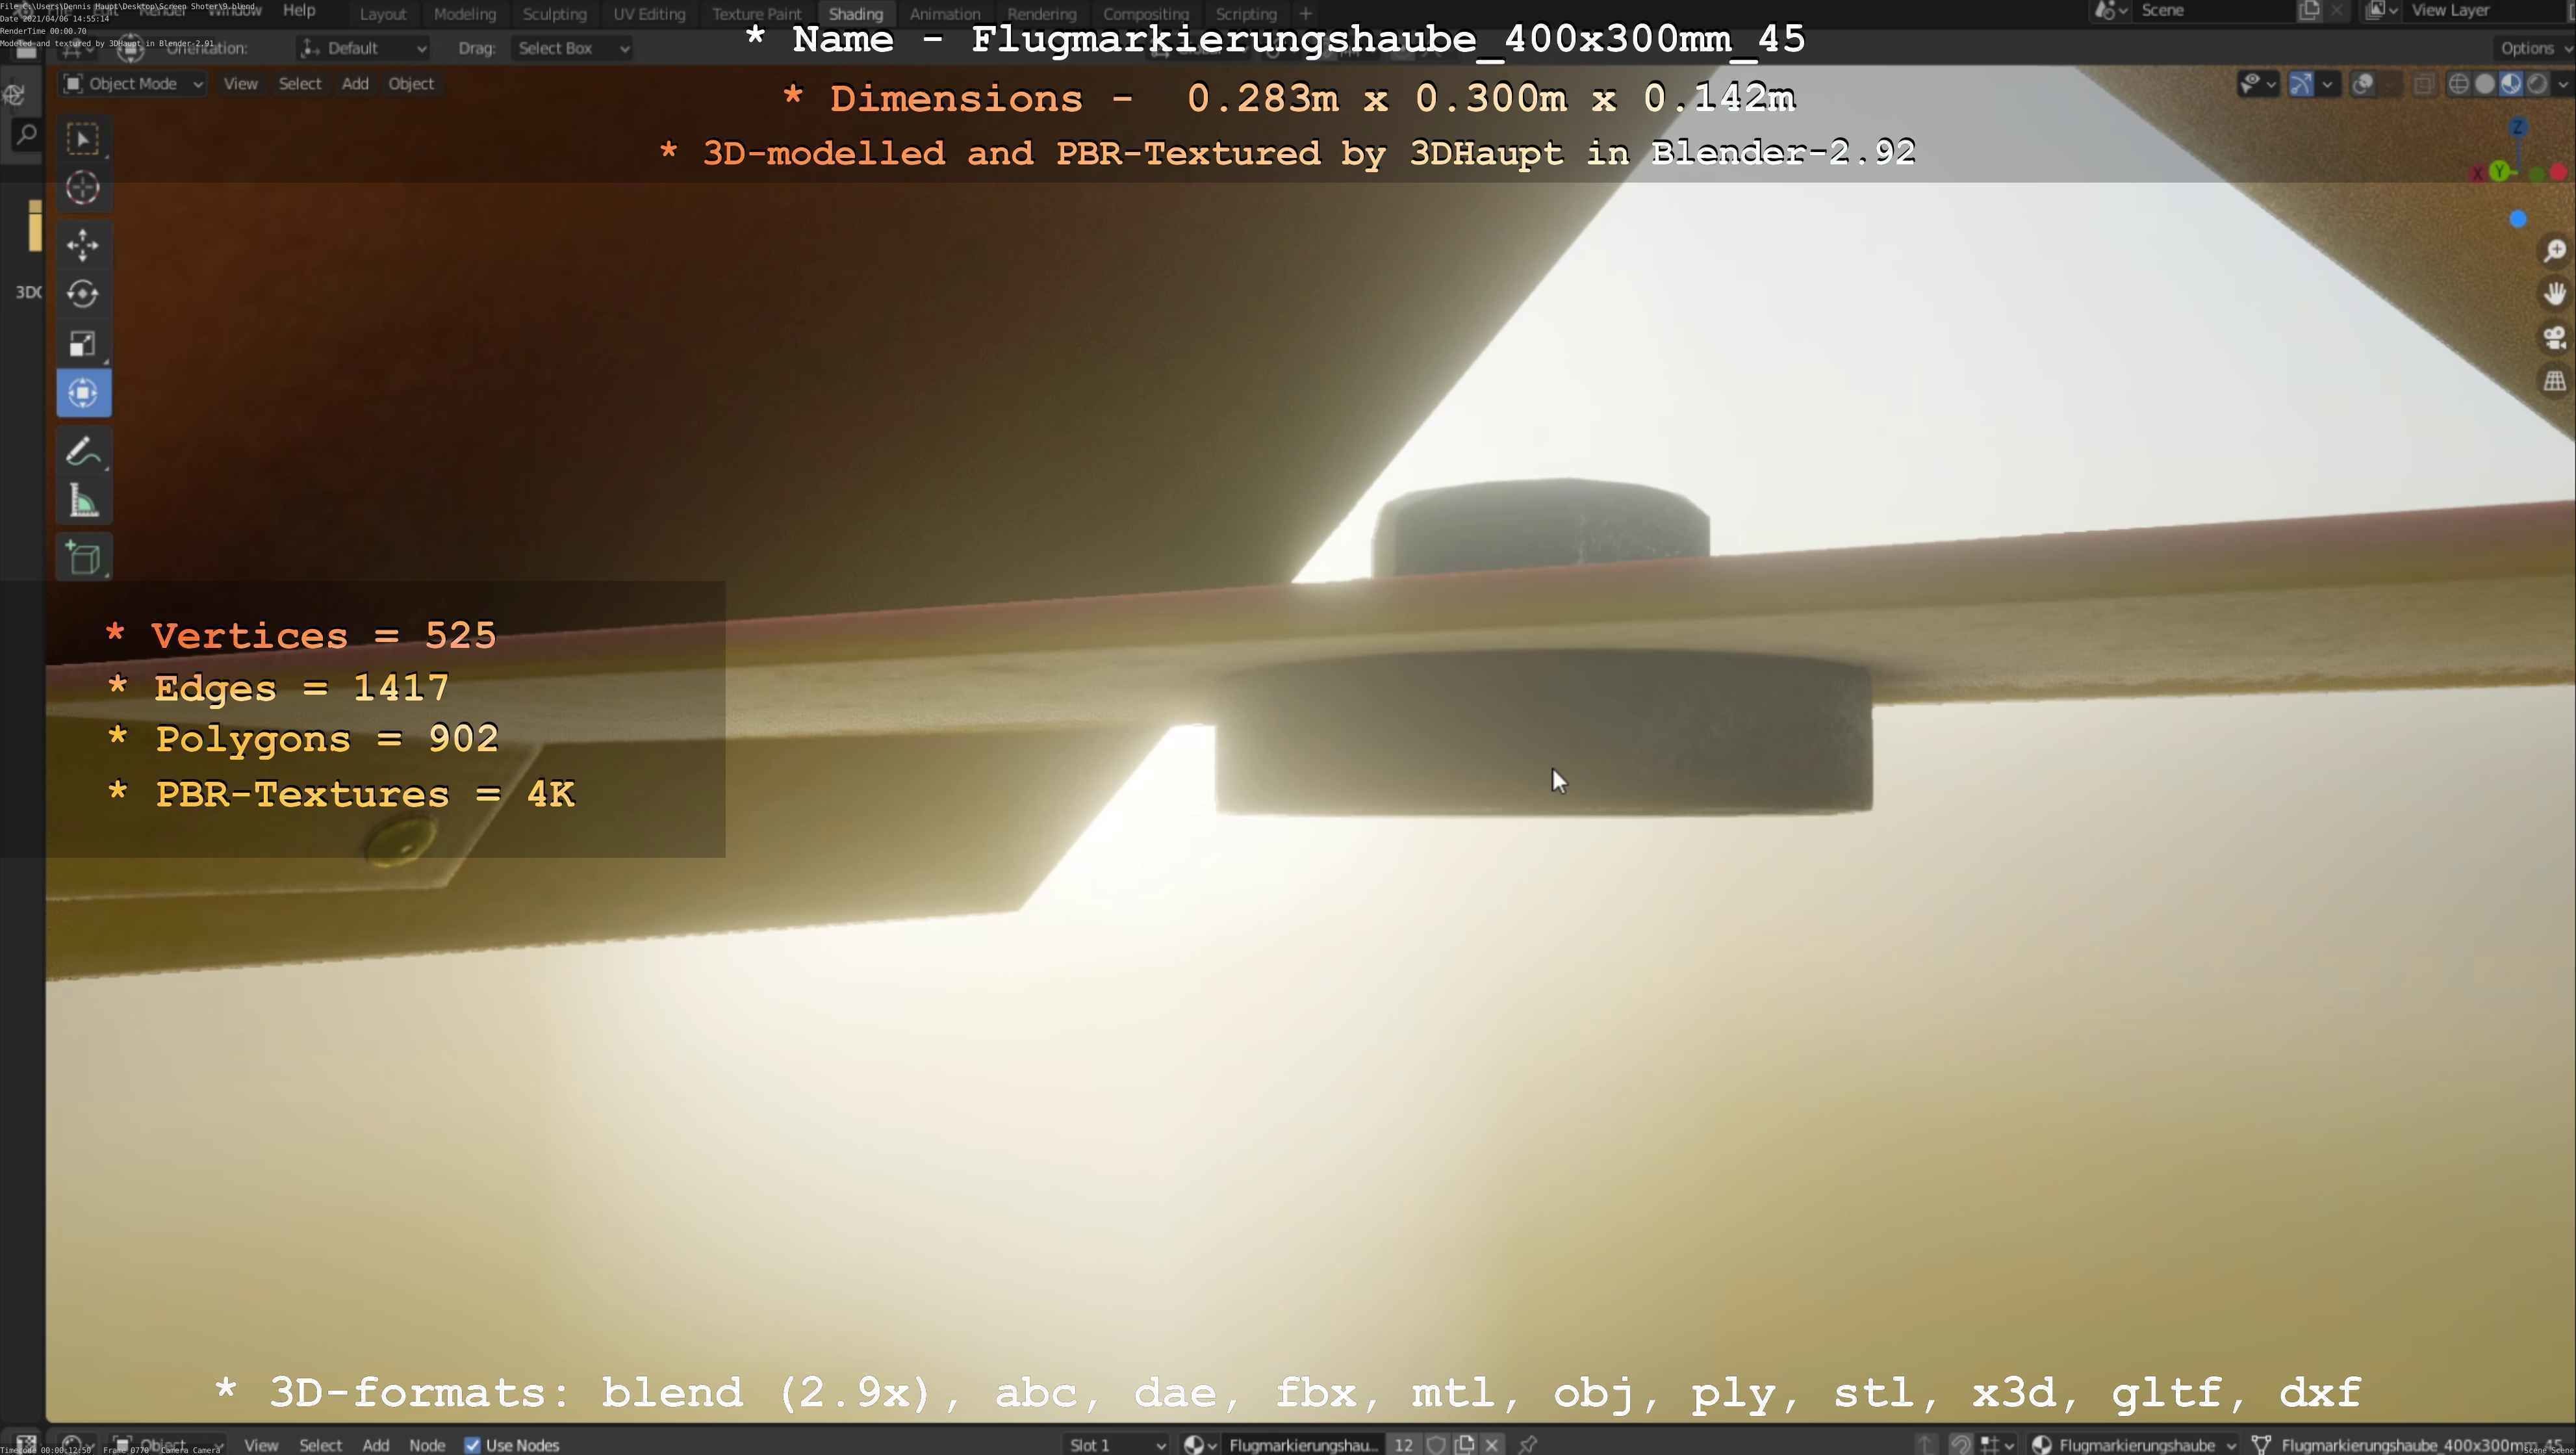Click the Flugmarkierungshau... material name field
The image size is (2576, 1455).
(x=1303, y=1444)
